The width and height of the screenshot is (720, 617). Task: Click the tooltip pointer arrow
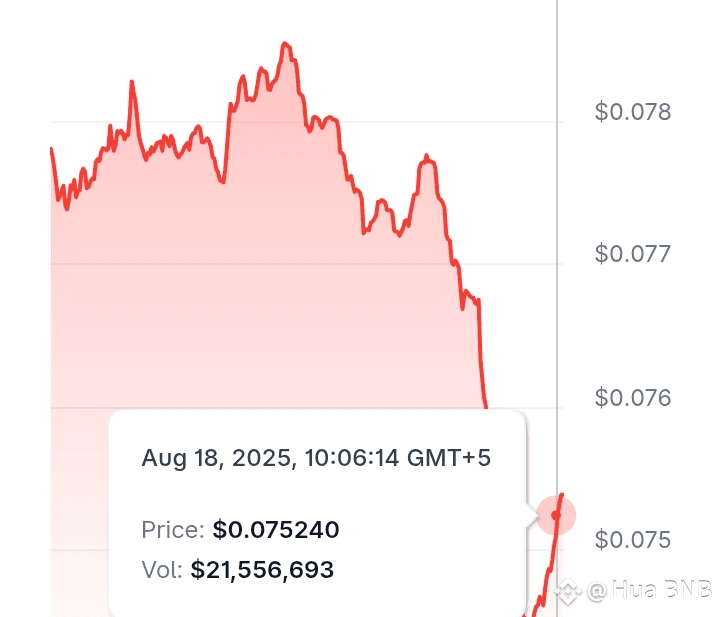point(533,515)
